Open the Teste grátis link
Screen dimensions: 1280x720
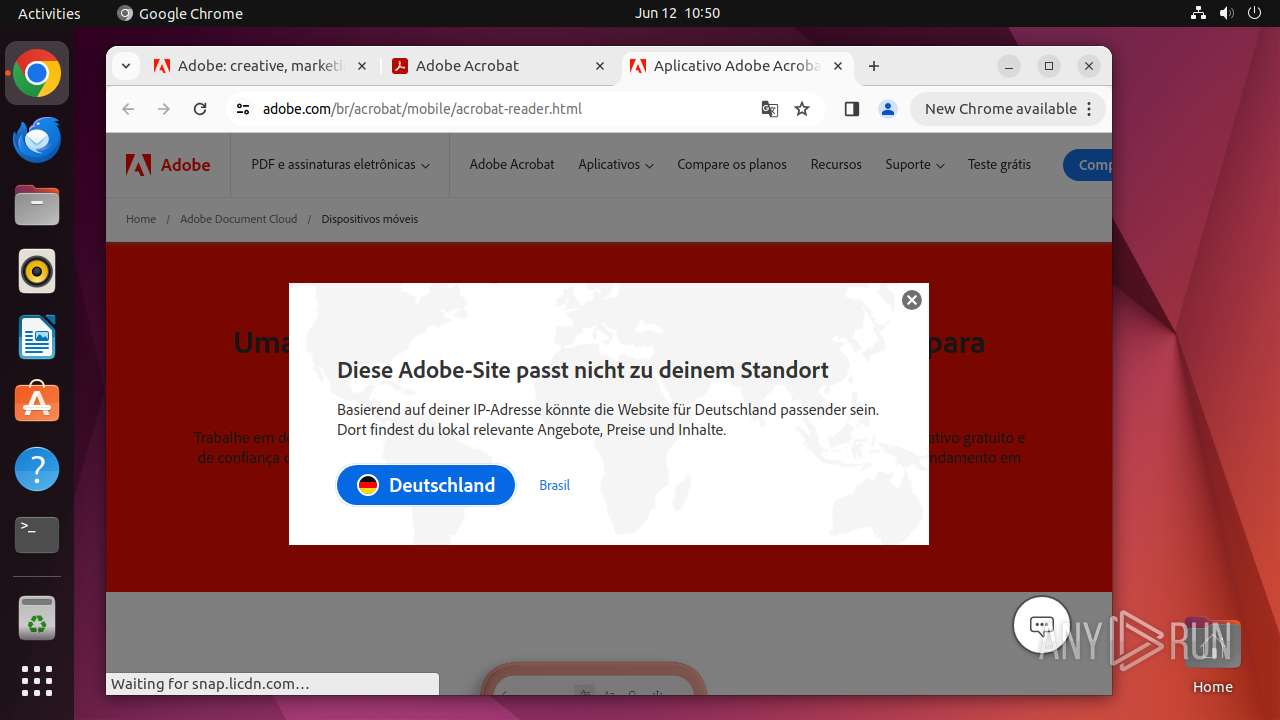pos(999,165)
